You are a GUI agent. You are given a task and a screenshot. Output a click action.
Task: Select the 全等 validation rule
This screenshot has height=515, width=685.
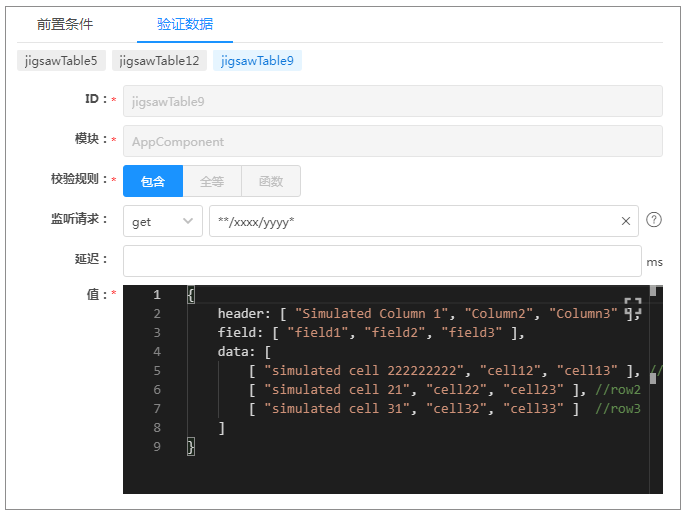pos(212,181)
